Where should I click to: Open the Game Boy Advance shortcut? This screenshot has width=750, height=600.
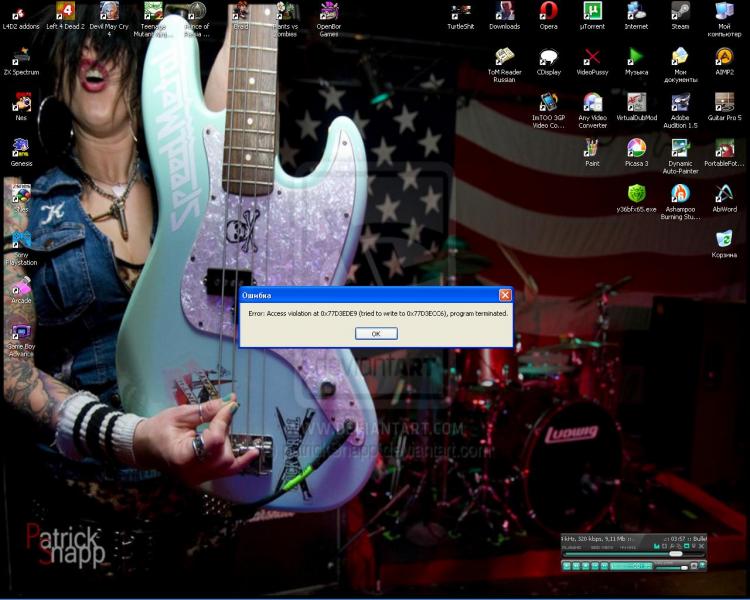(x=21, y=331)
